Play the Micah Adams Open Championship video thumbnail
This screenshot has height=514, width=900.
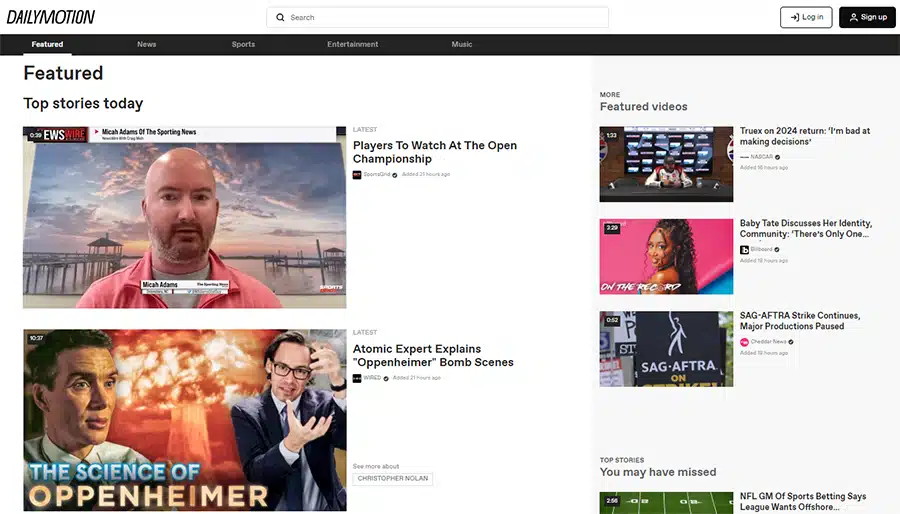coord(185,217)
